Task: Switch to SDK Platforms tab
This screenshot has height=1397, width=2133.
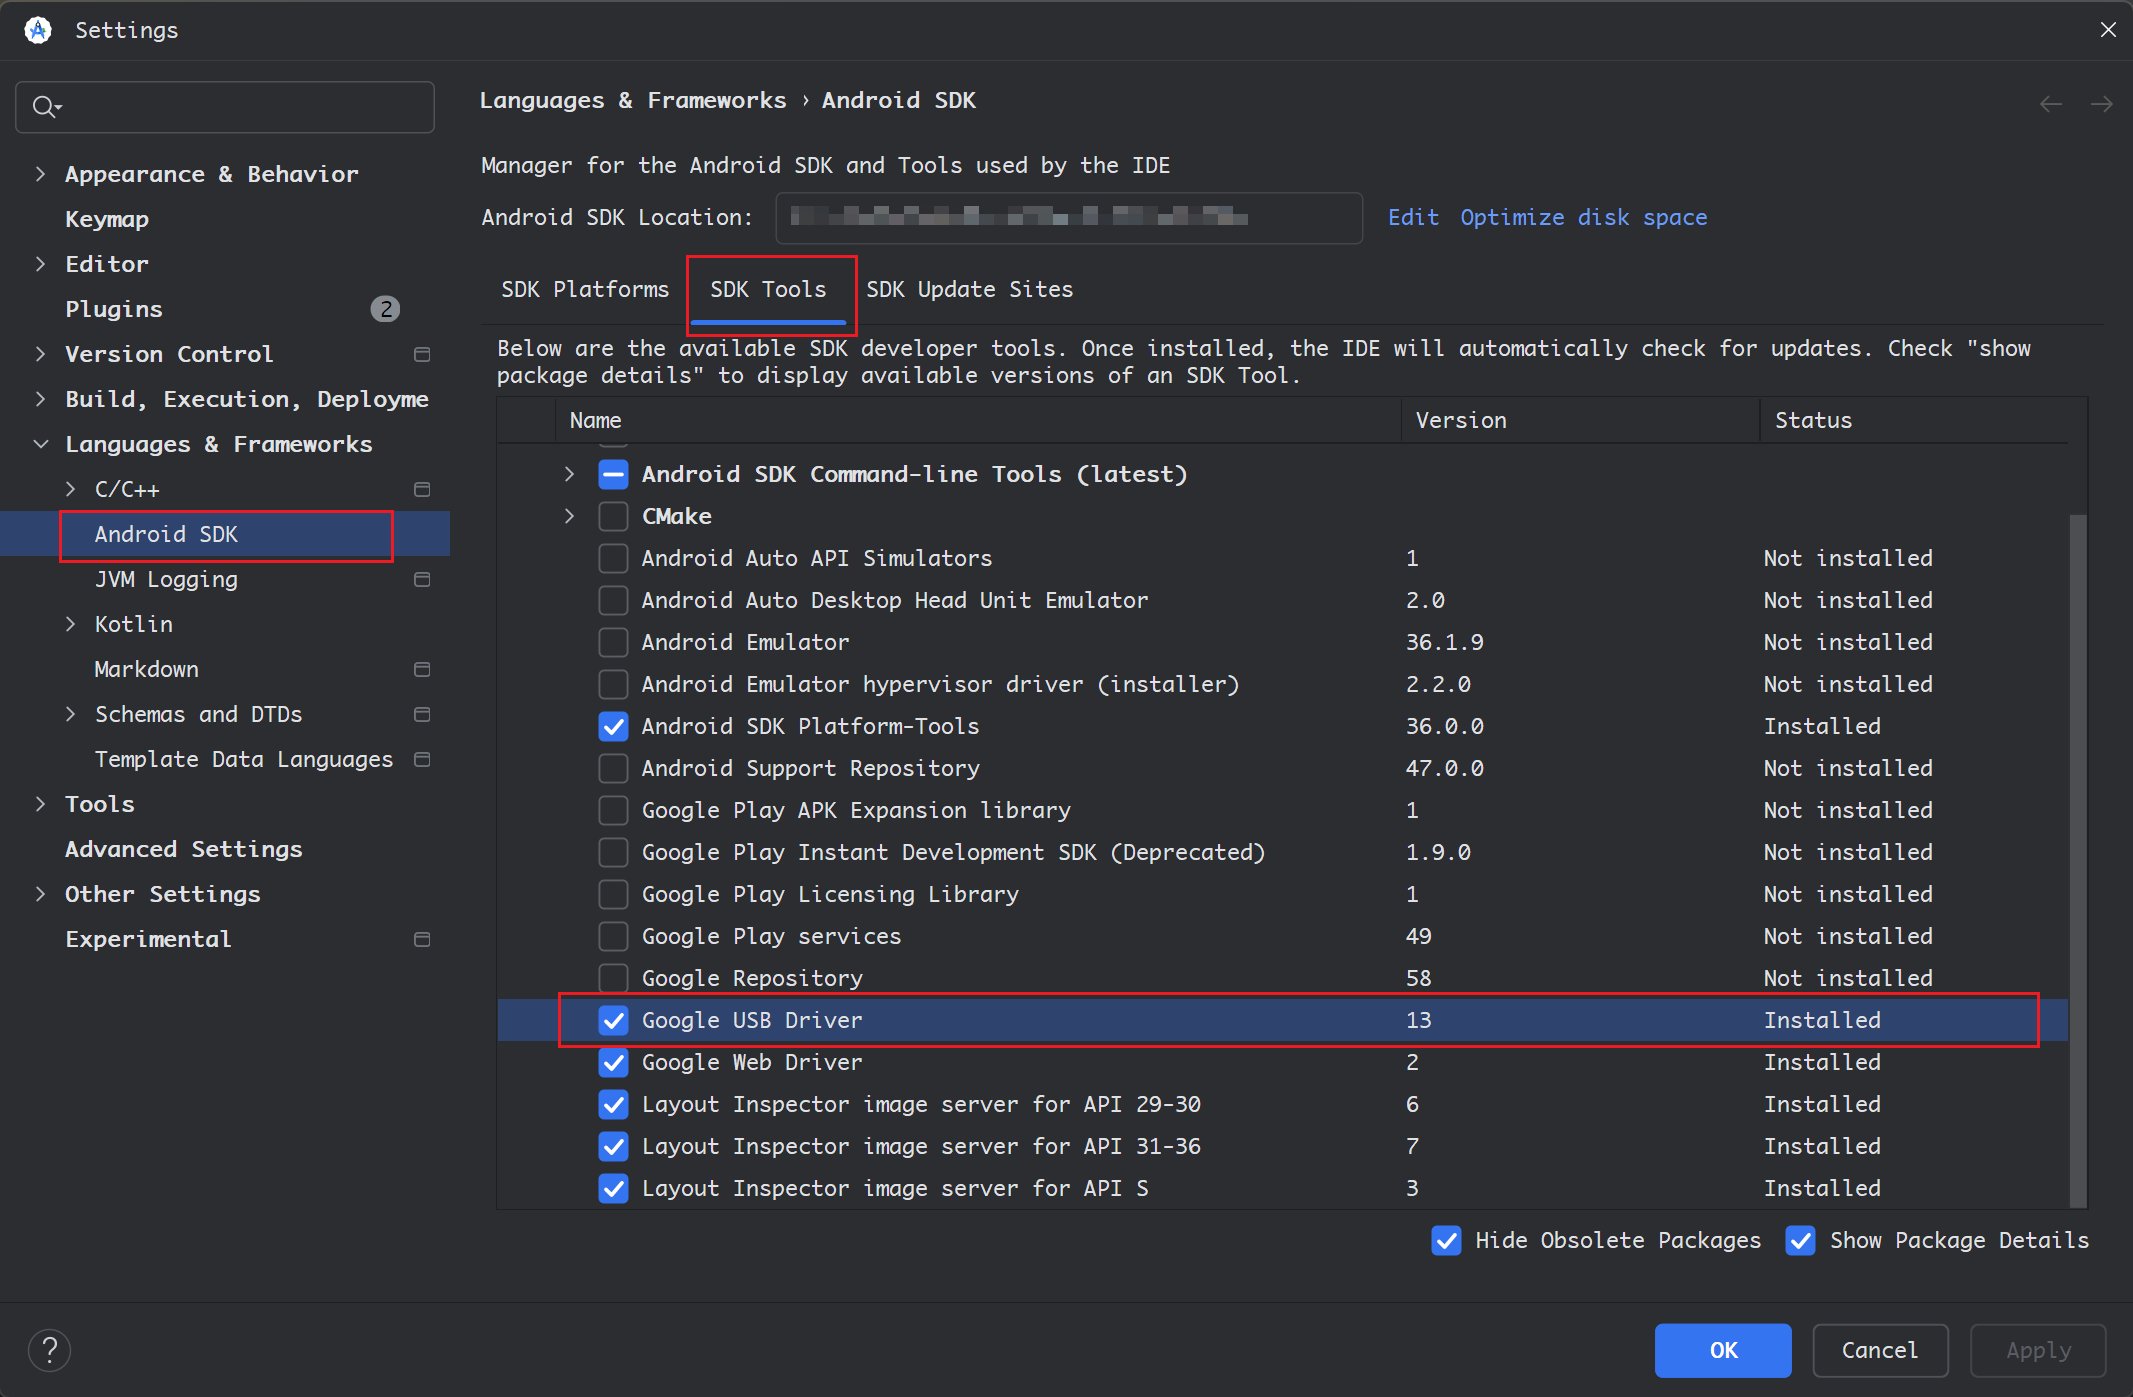Action: 585,290
